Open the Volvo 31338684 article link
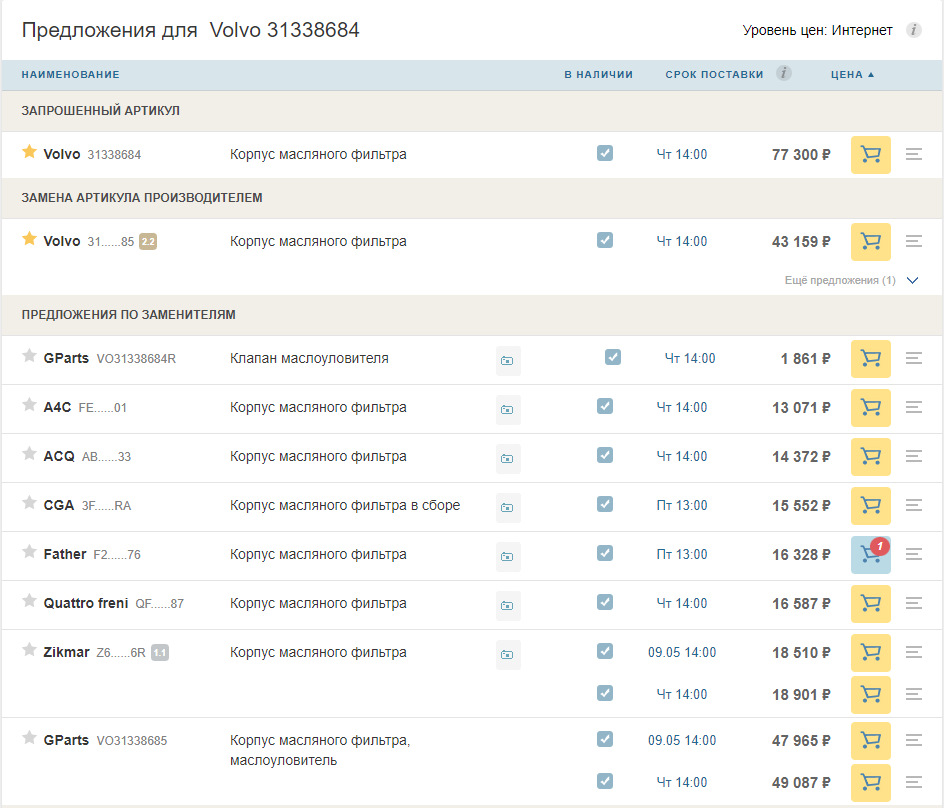 point(114,155)
